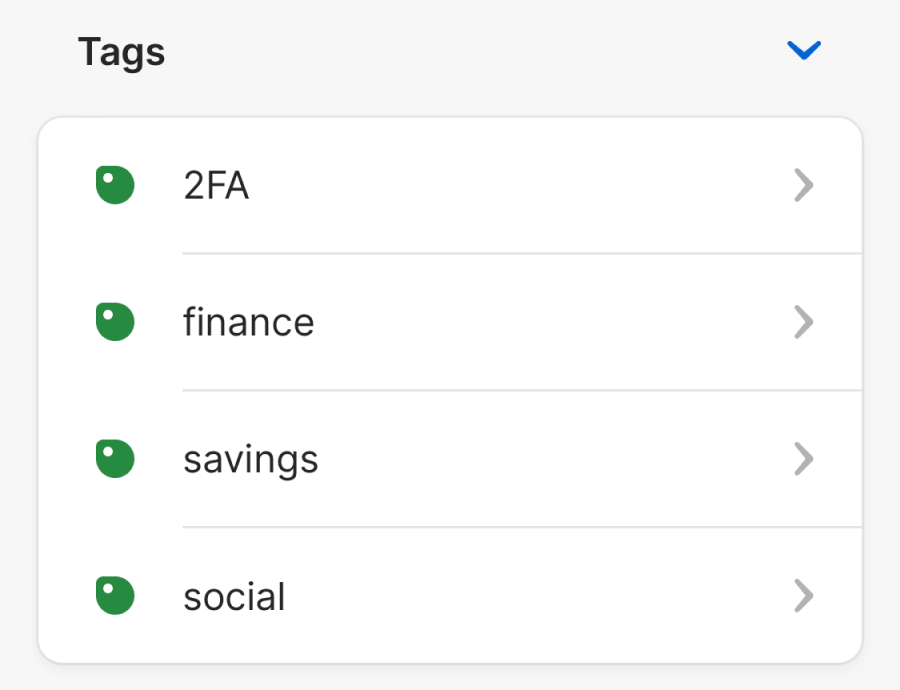Click the green swatch on the finance tag
The image size is (900, 690).
114,321
